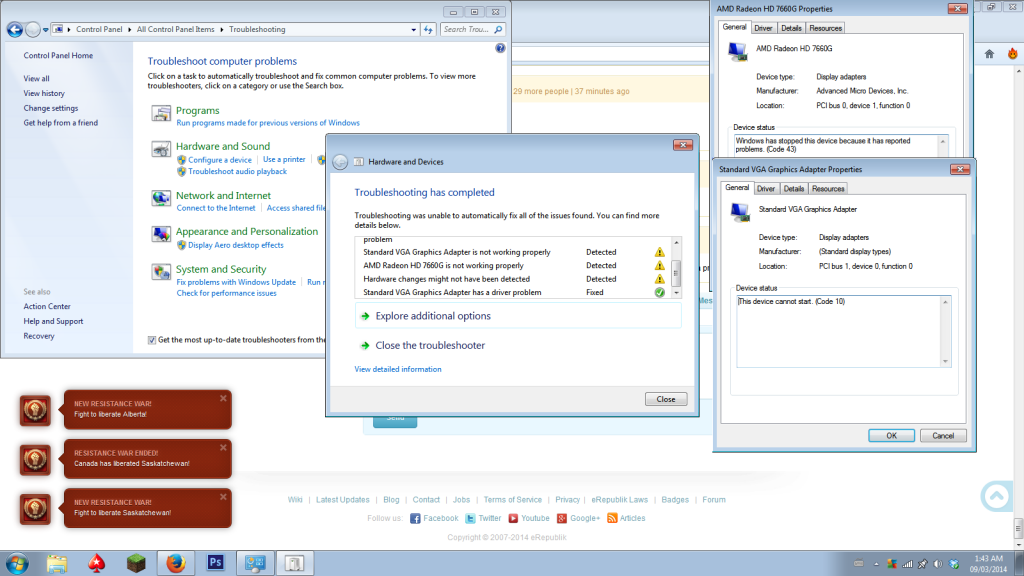Image resolution: width=1024 pixels, height=576 pixels.
Task: Click Fix problems with Windows Update link
Action: pyautogui.click(x=236, y=282)
